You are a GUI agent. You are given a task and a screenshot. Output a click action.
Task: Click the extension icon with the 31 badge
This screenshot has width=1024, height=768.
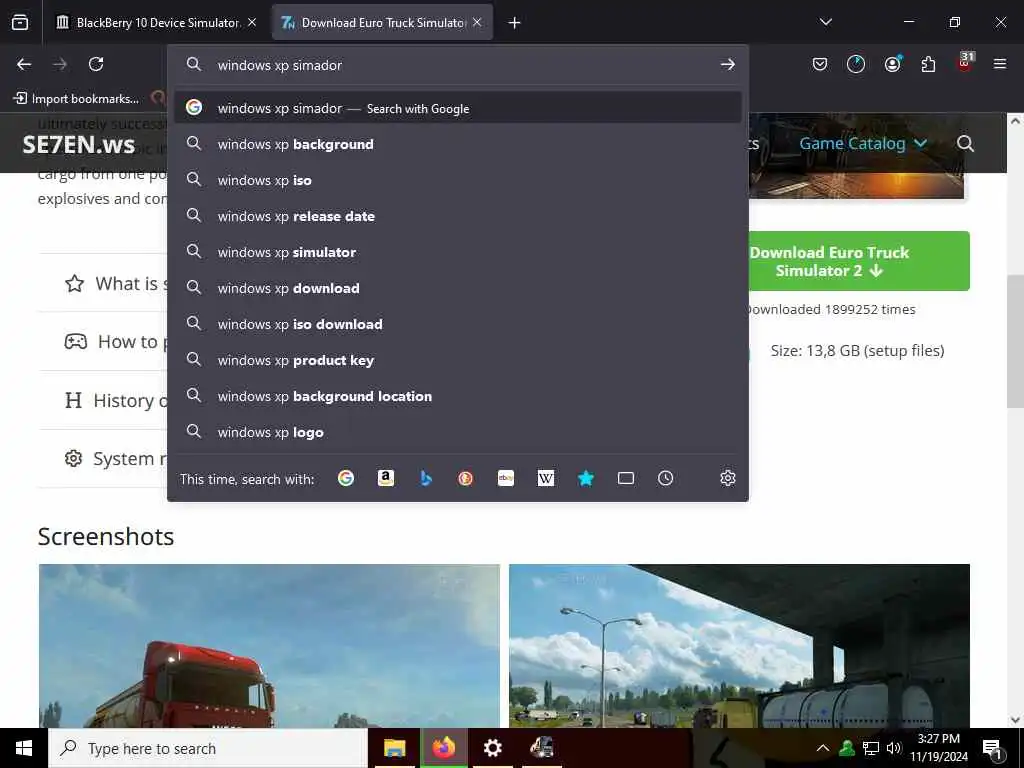(x=965, y=61)
